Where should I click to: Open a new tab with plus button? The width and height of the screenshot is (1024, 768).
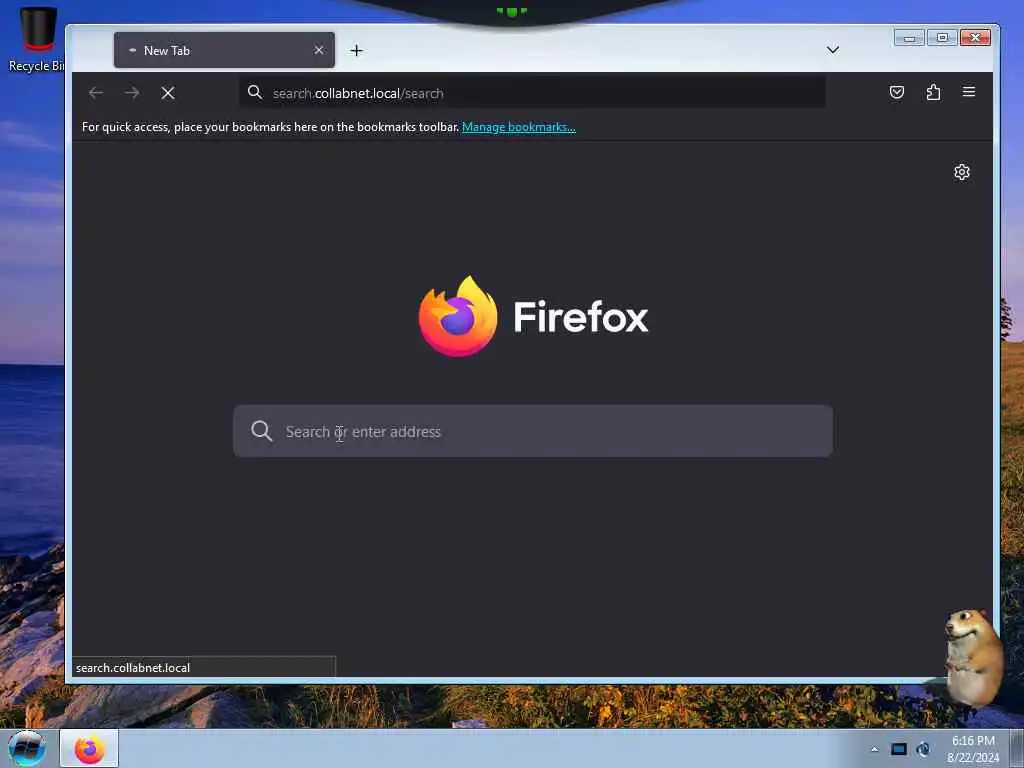(357, 50)
